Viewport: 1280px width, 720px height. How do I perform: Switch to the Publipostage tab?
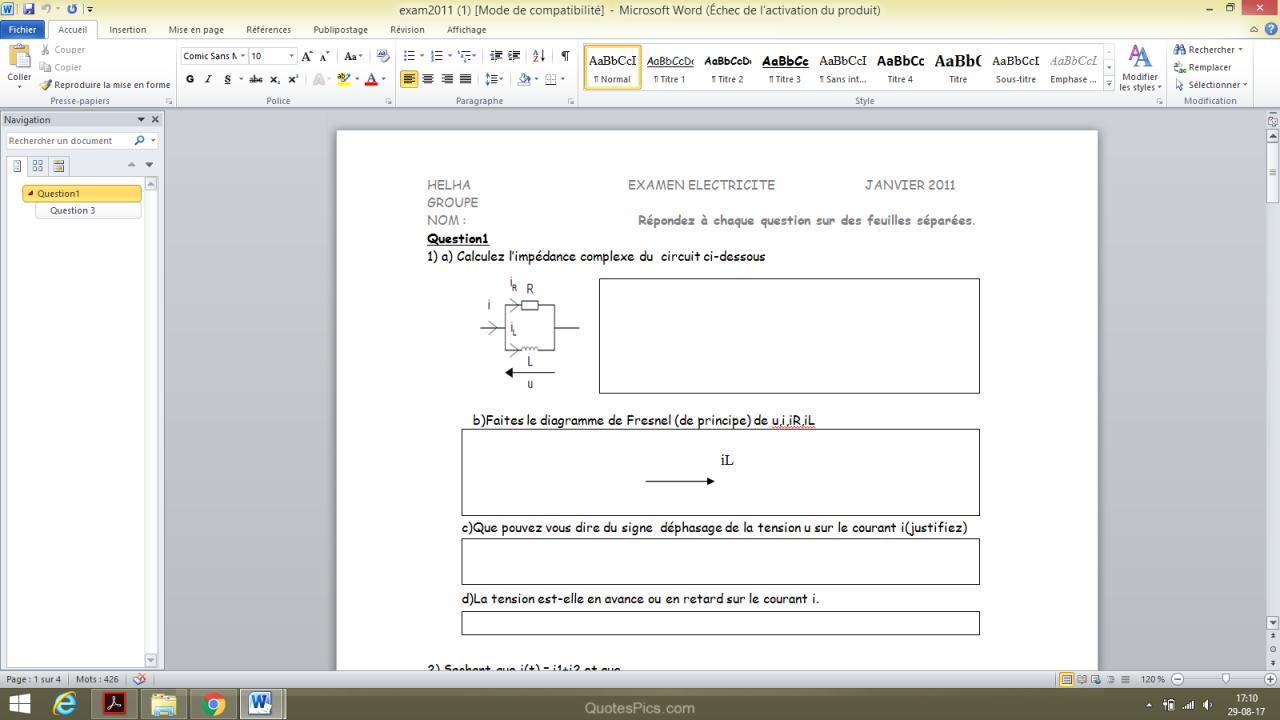[x=340, y=30]
